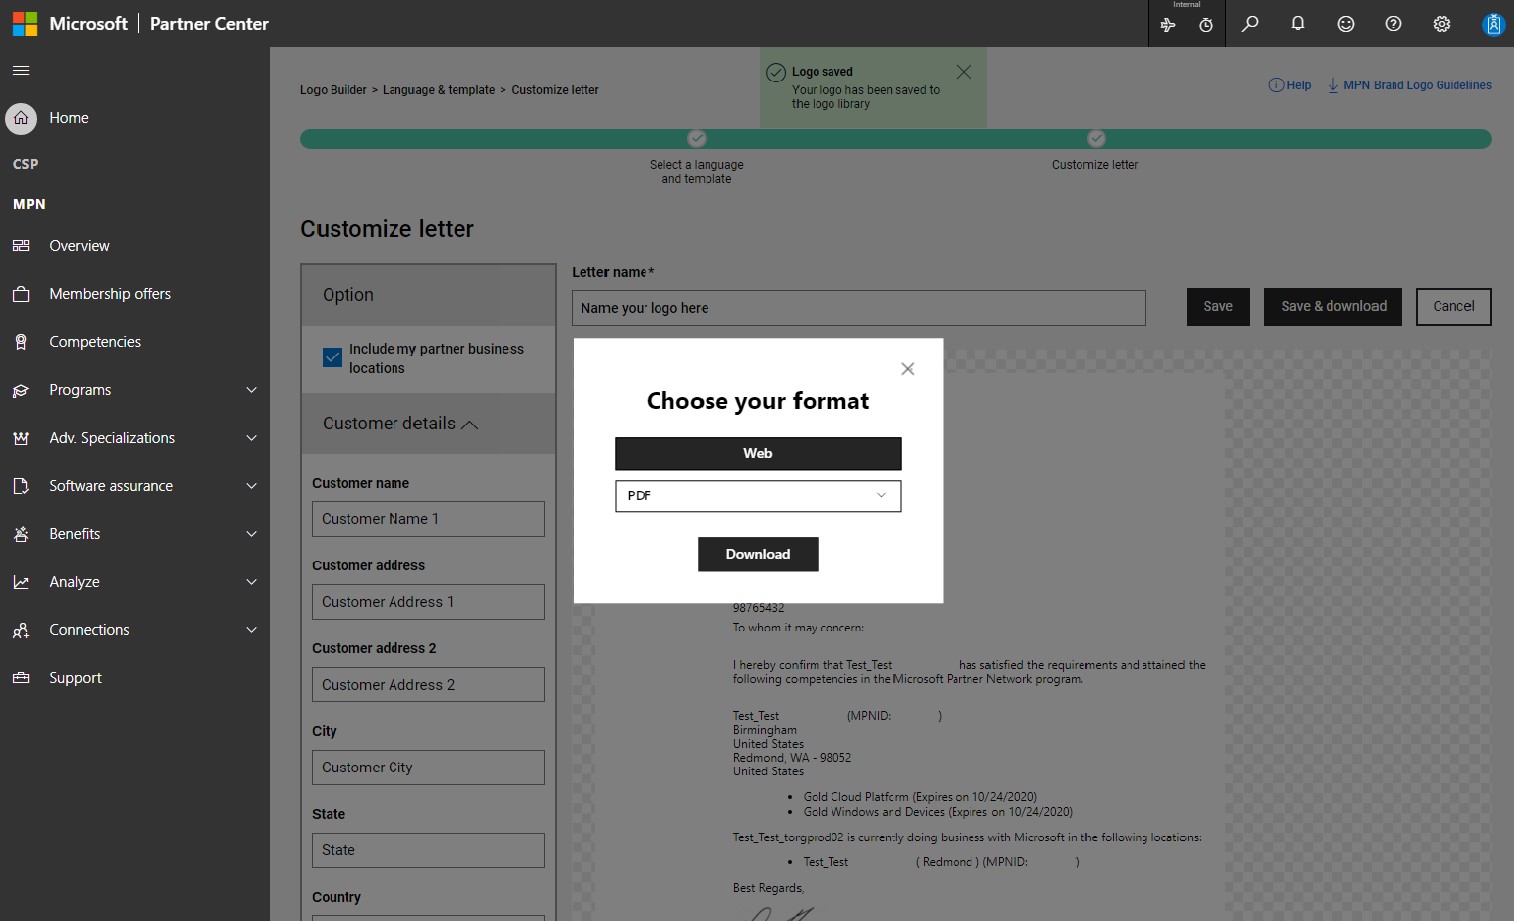Click the smiley feedback icon

click(1346, 23)
